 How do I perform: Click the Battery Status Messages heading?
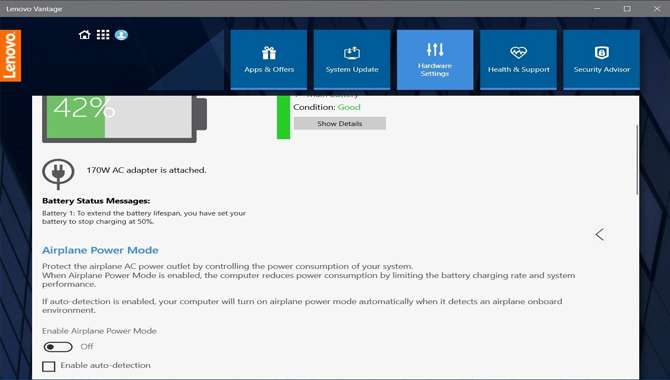tap(96, 201)
